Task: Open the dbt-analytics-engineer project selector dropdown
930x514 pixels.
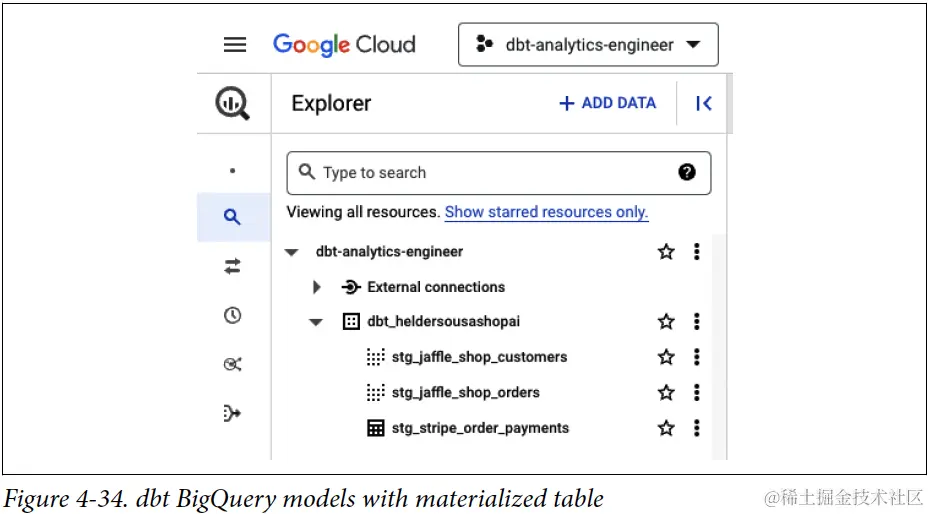Action: click(x=588, y=45)
